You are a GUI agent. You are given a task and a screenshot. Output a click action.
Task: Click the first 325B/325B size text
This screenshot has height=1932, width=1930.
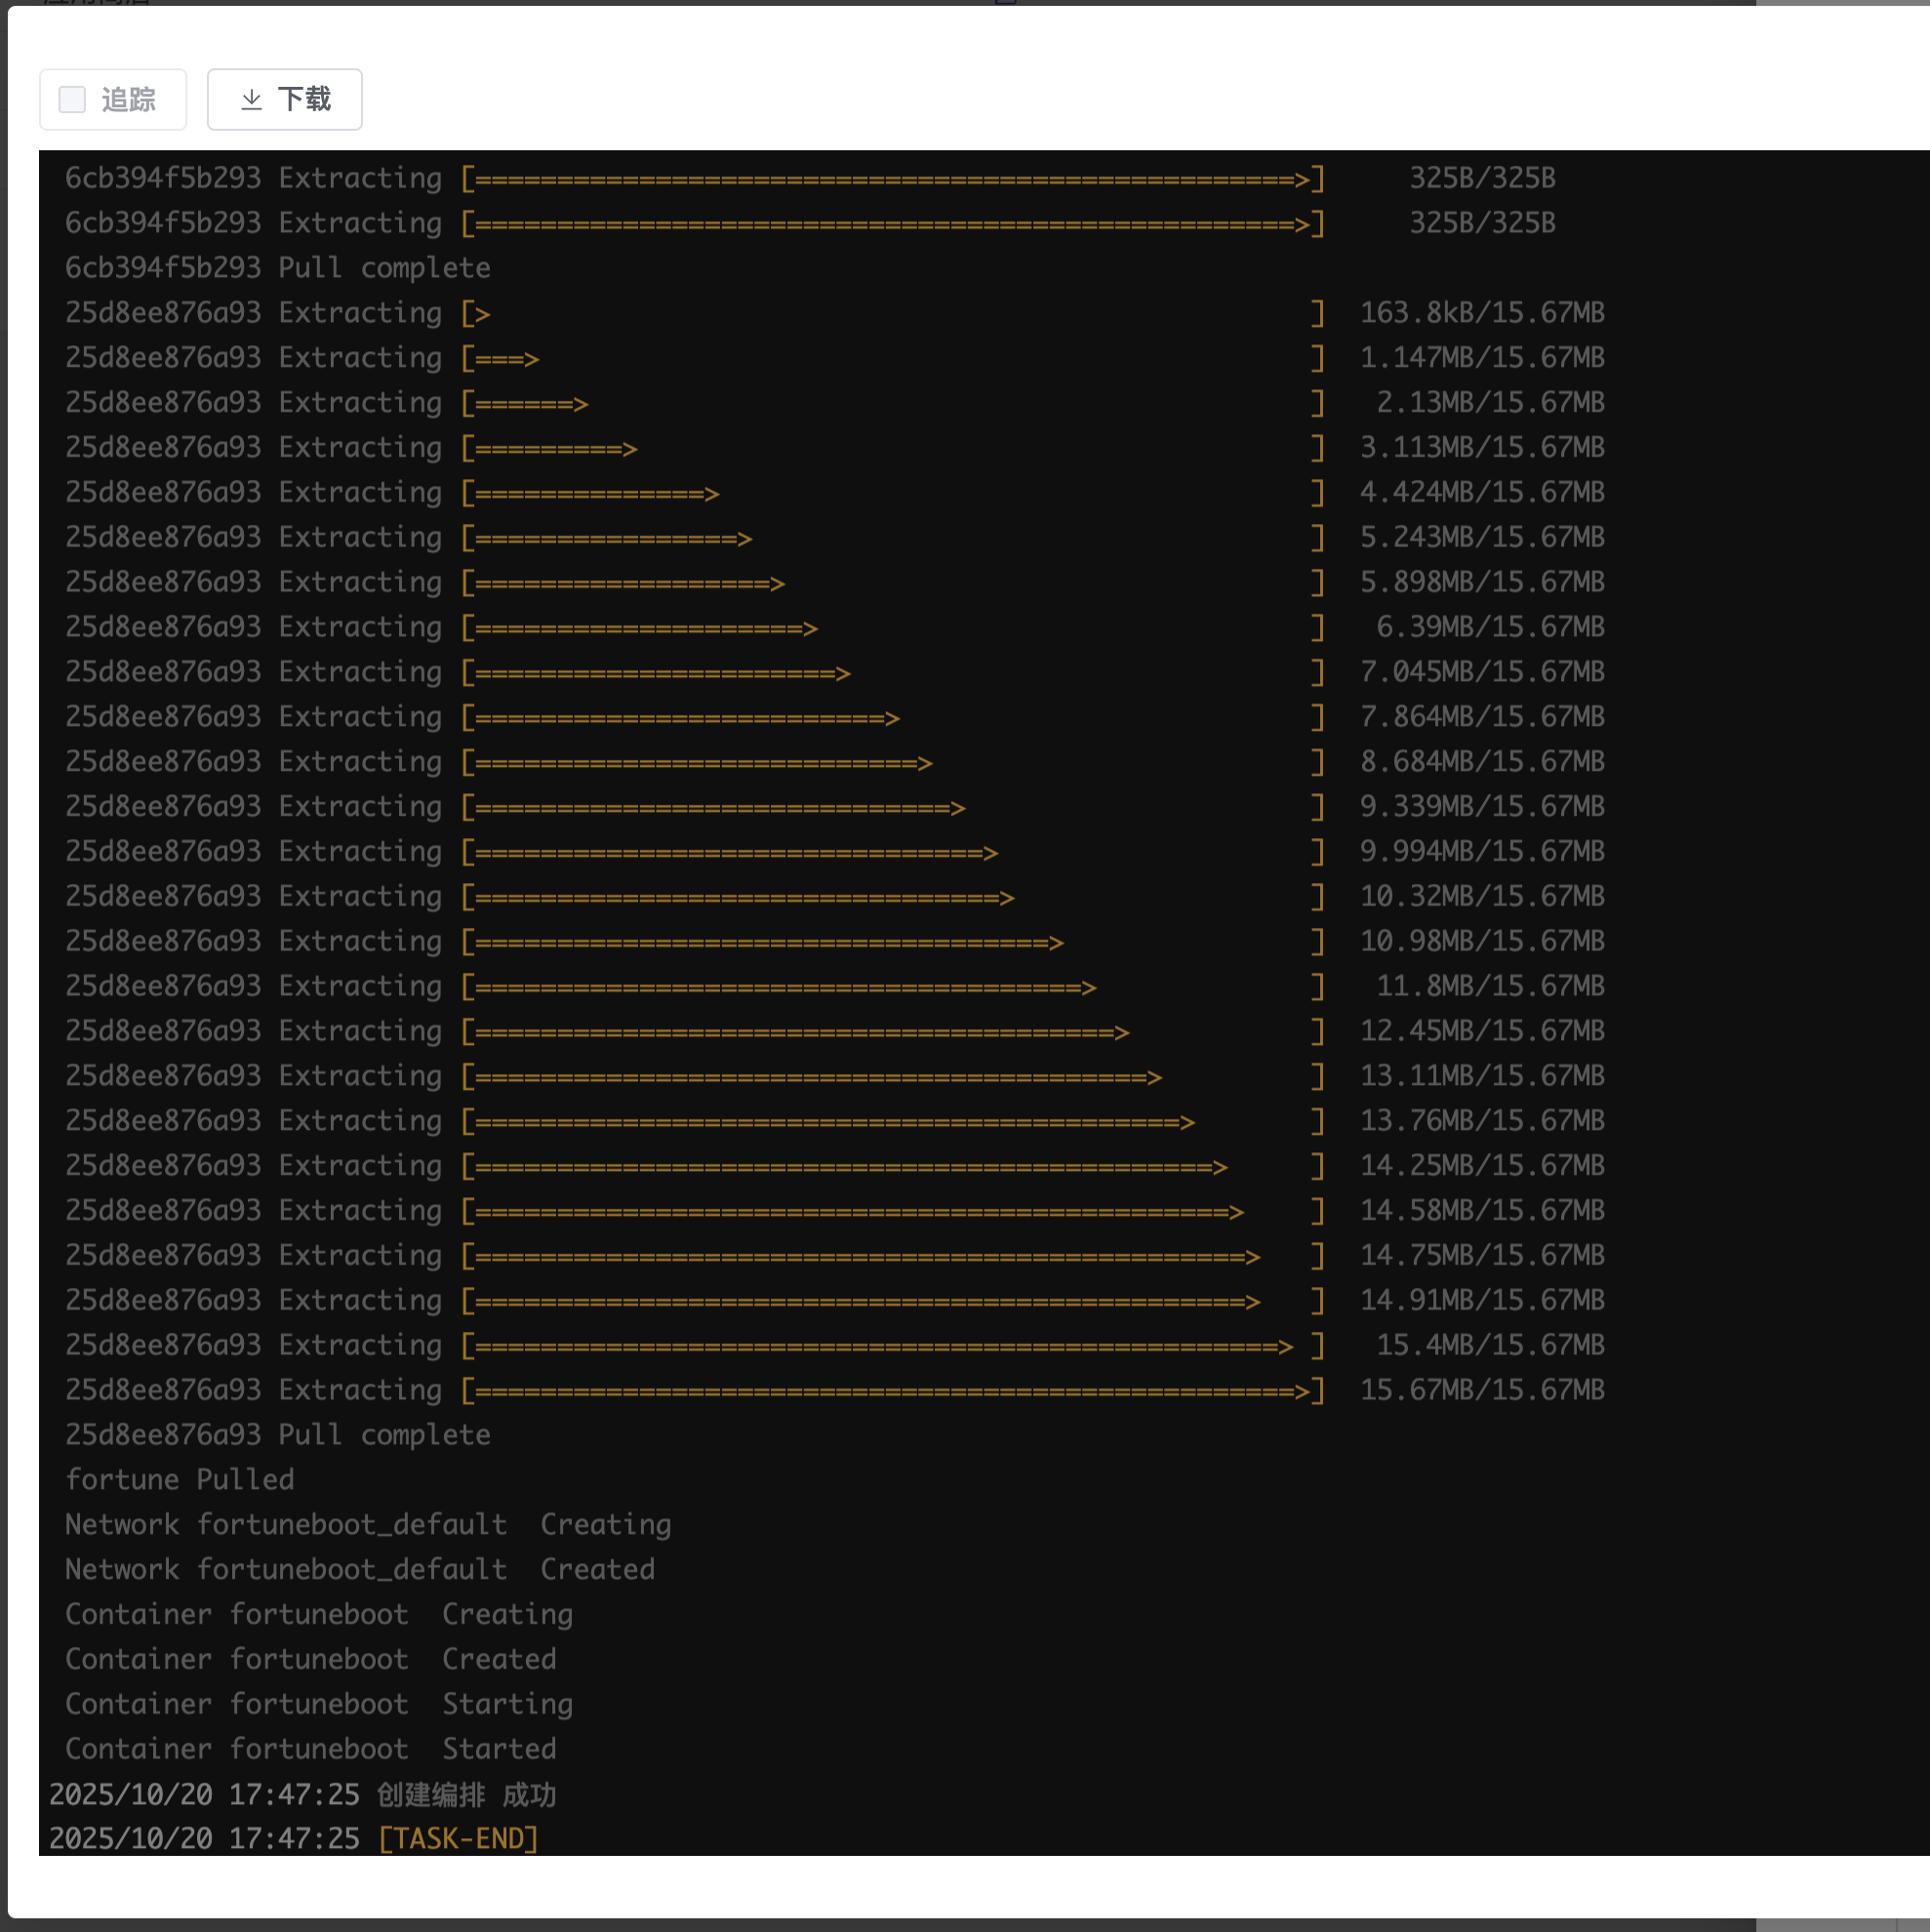tap(1481, 178)
